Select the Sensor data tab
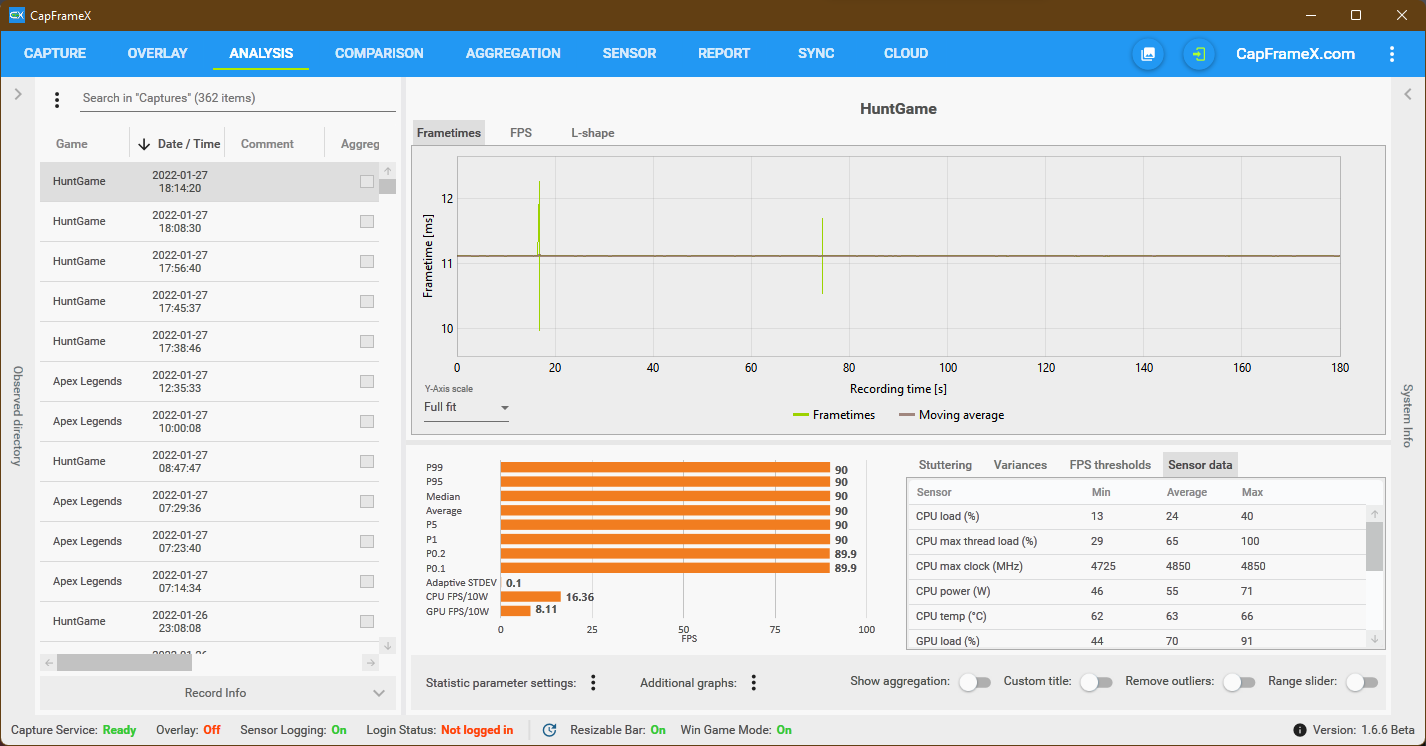This screenshot has width=1426, height=746. 1200,465
